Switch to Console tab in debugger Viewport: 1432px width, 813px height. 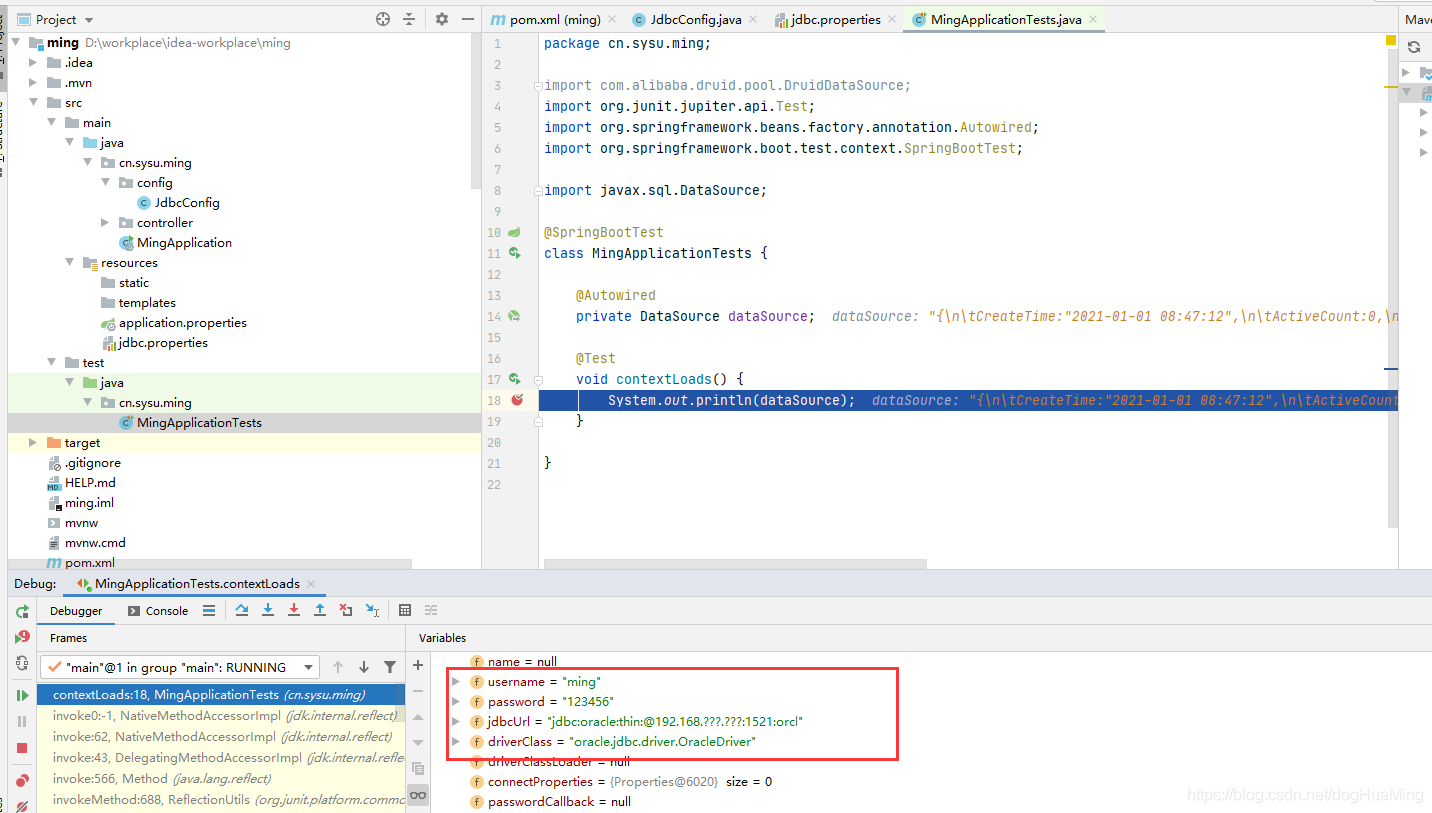pos(157,611)
